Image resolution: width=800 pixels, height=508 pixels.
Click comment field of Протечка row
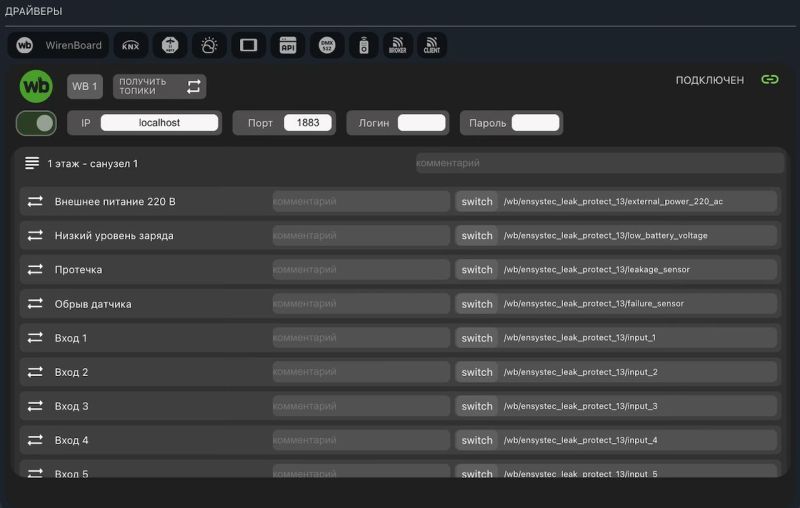coord(361,269)
